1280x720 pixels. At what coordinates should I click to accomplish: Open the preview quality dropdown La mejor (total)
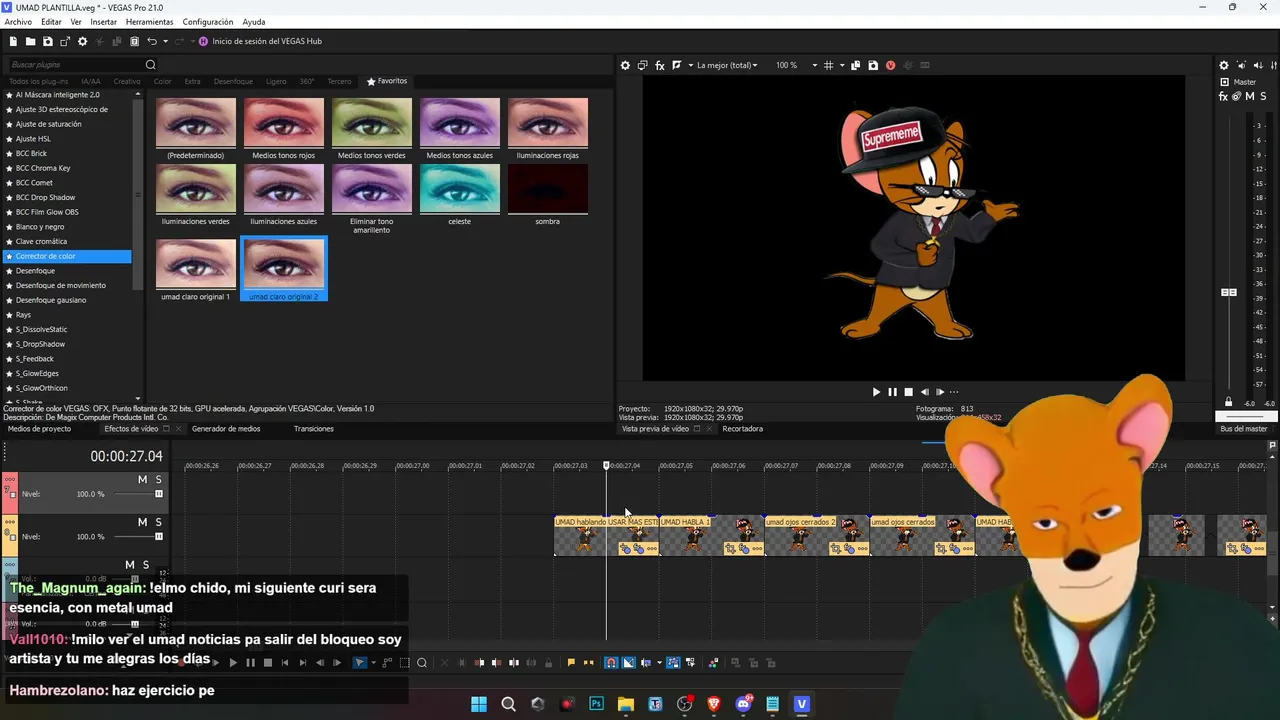click(727, 65)
